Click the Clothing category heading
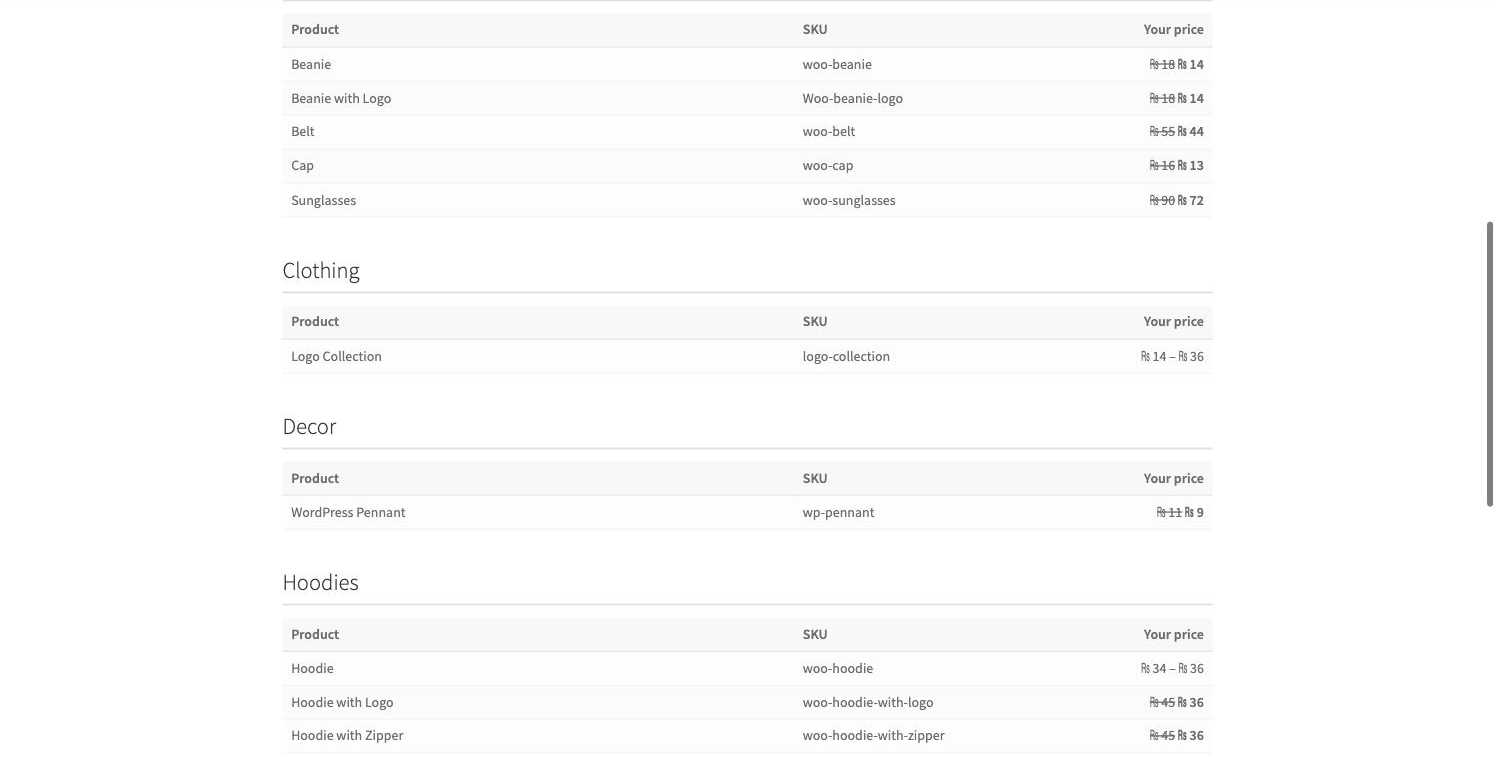 (x=321, y=271)
